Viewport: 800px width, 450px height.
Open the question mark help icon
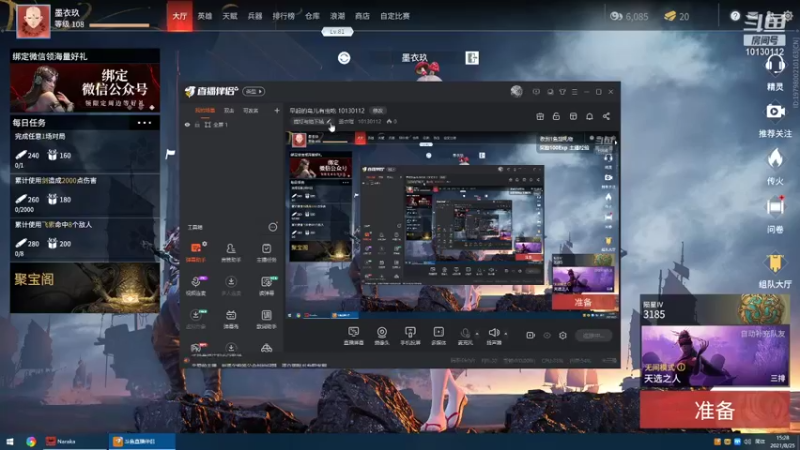735,16
